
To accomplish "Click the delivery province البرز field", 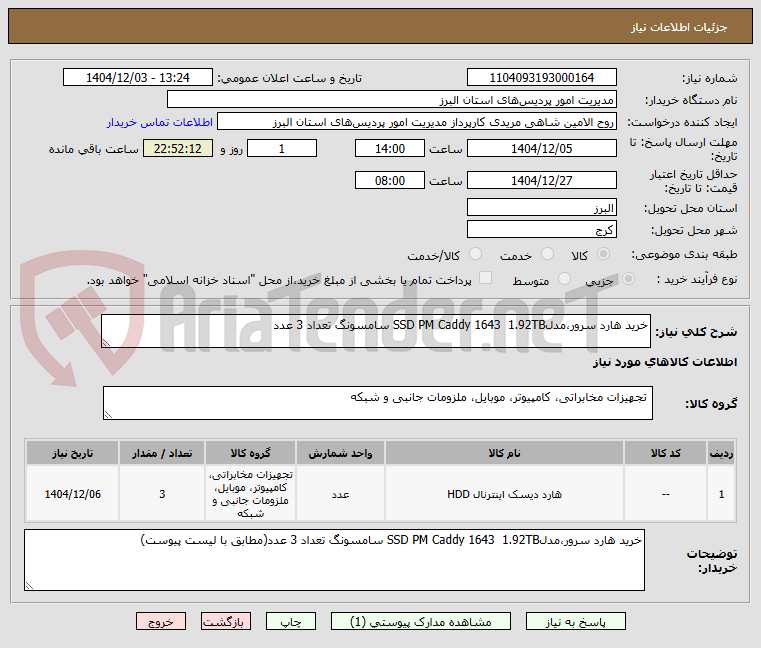I will coord(542,207).
